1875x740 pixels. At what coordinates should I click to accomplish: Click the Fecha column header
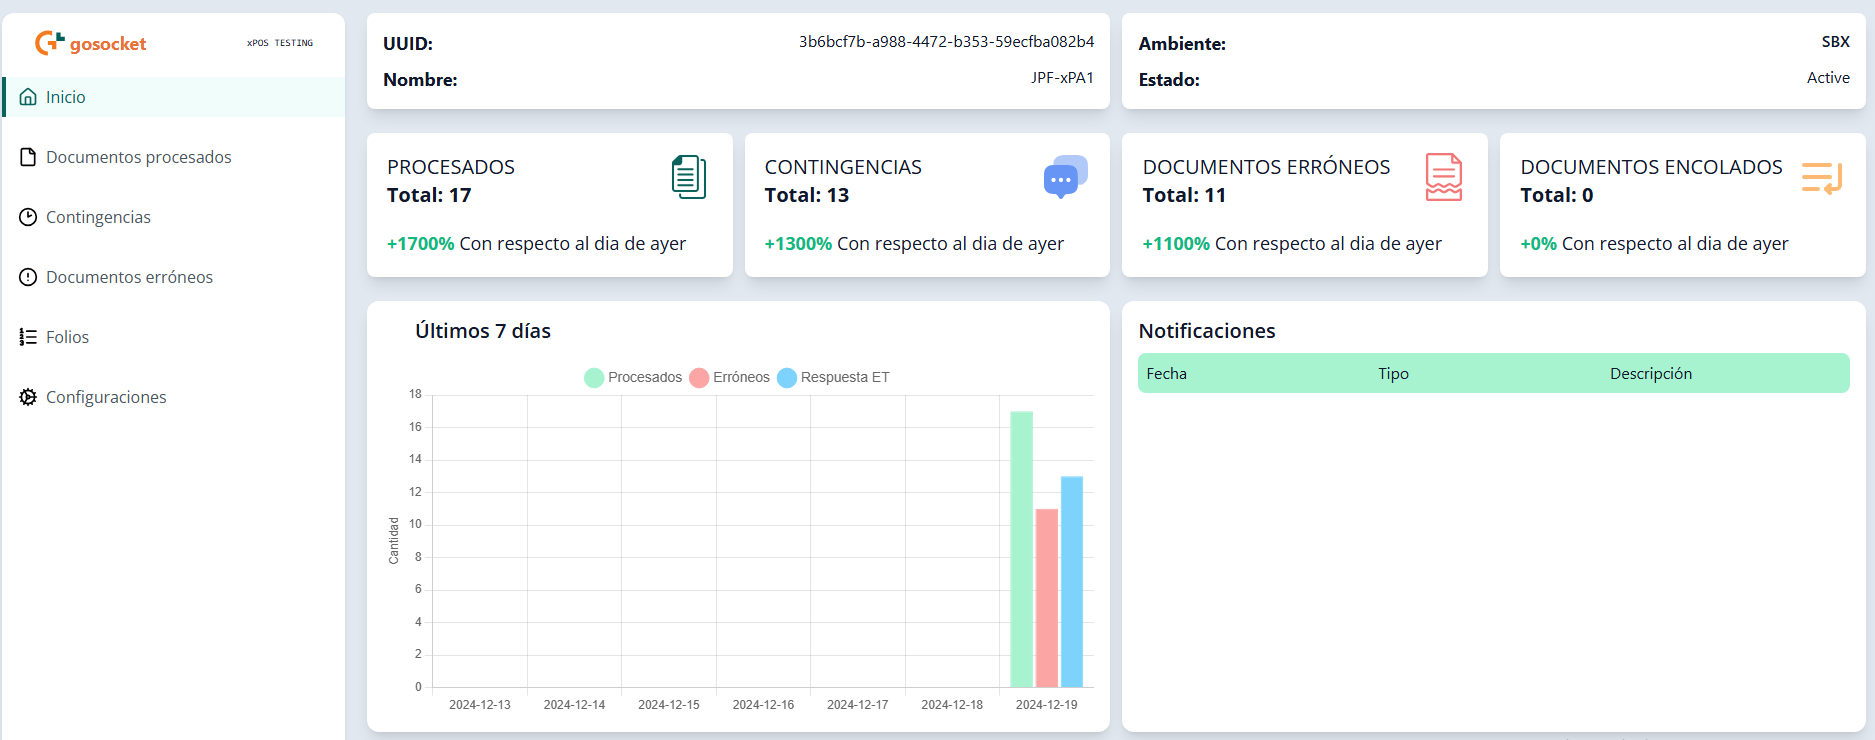click(x=1166, y=373)
